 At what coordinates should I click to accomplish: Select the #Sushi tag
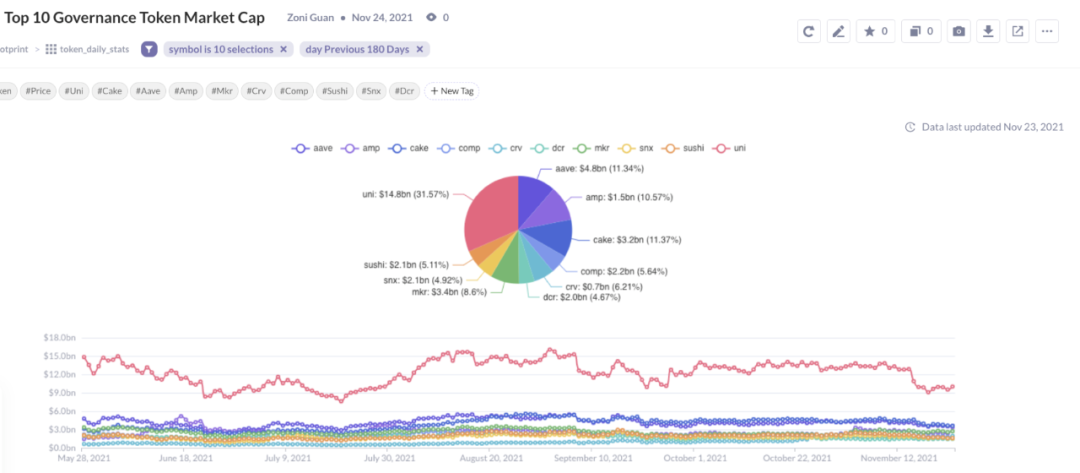coord(334,91)
